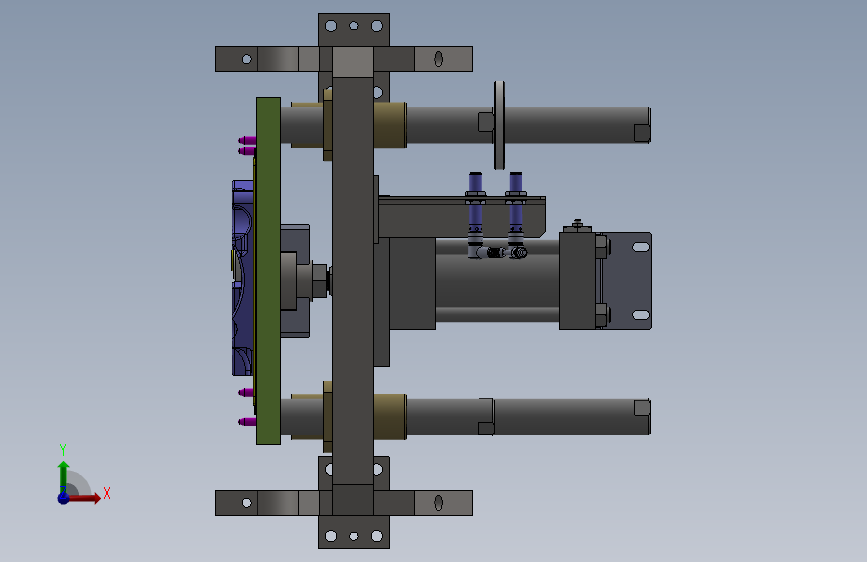The width and height of the screenshot is (867, 562).
Task: Select the bottom three-hole mounting bracket
Action: (x=354, y=532)
